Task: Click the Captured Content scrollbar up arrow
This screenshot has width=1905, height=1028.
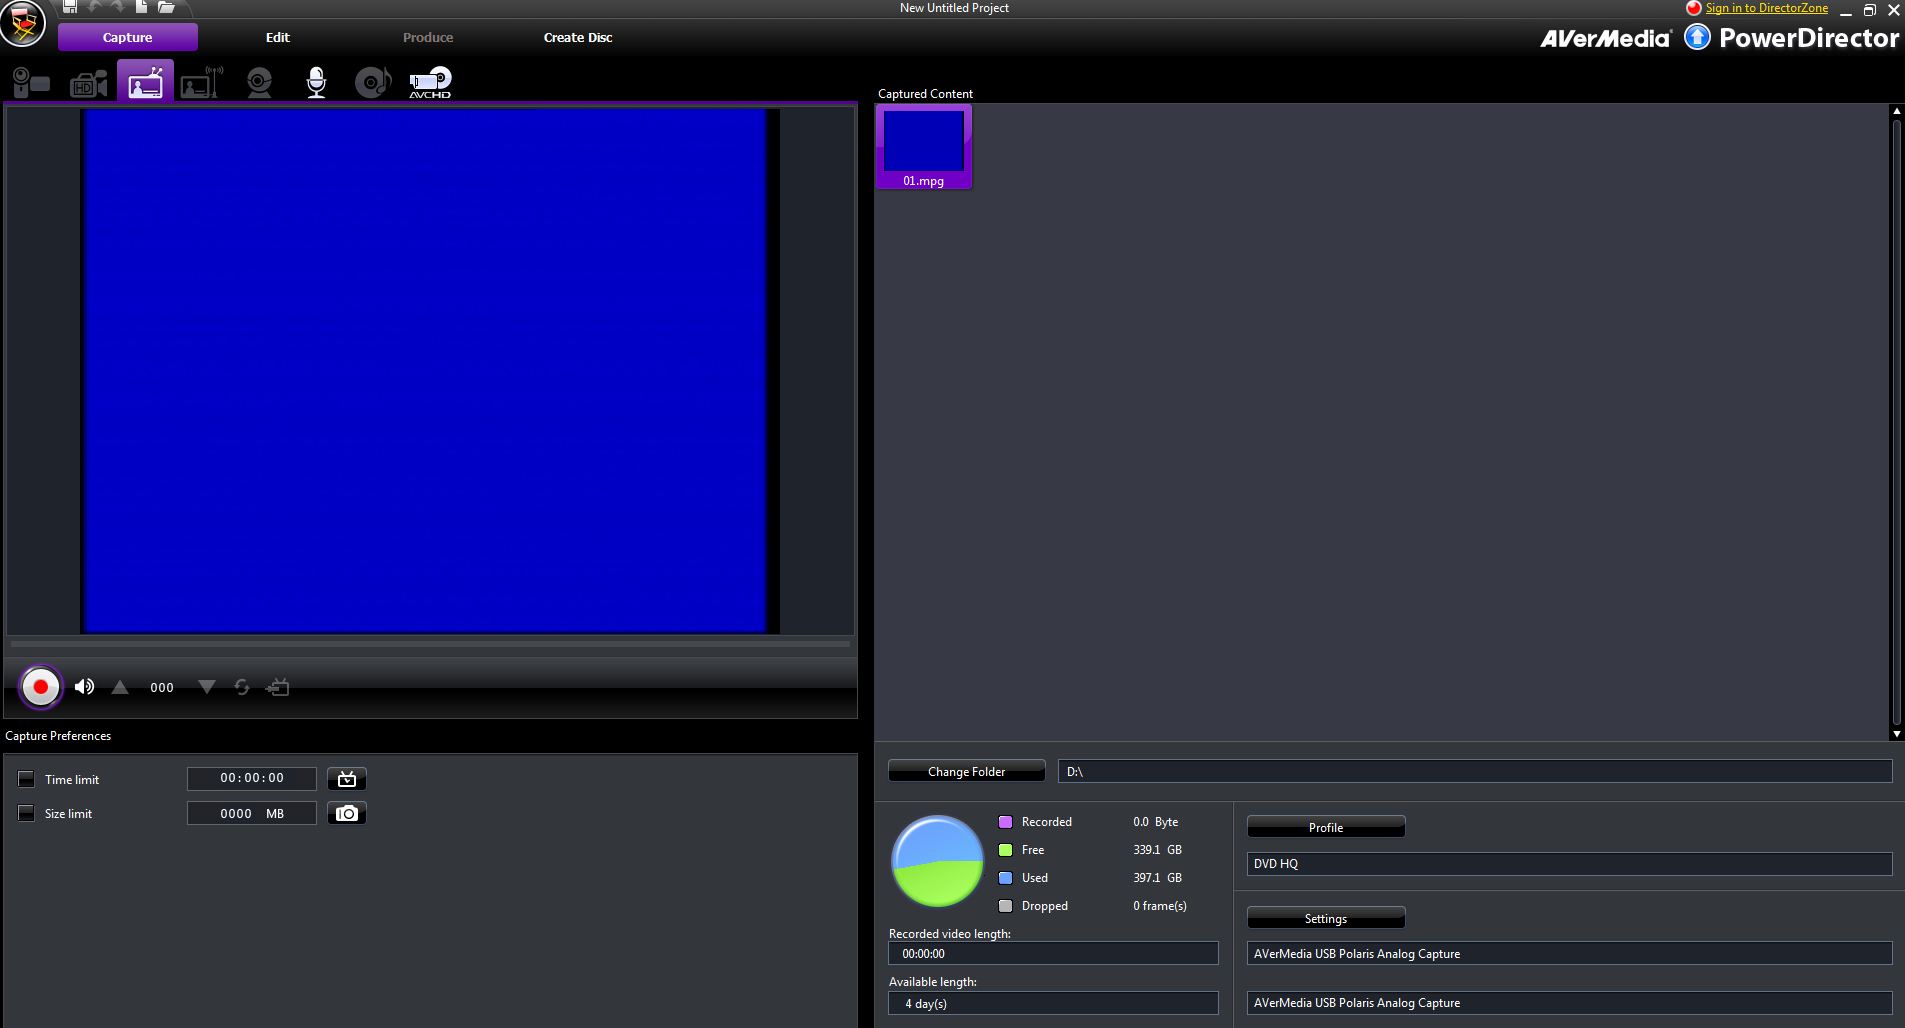Action: (1896, 111)
